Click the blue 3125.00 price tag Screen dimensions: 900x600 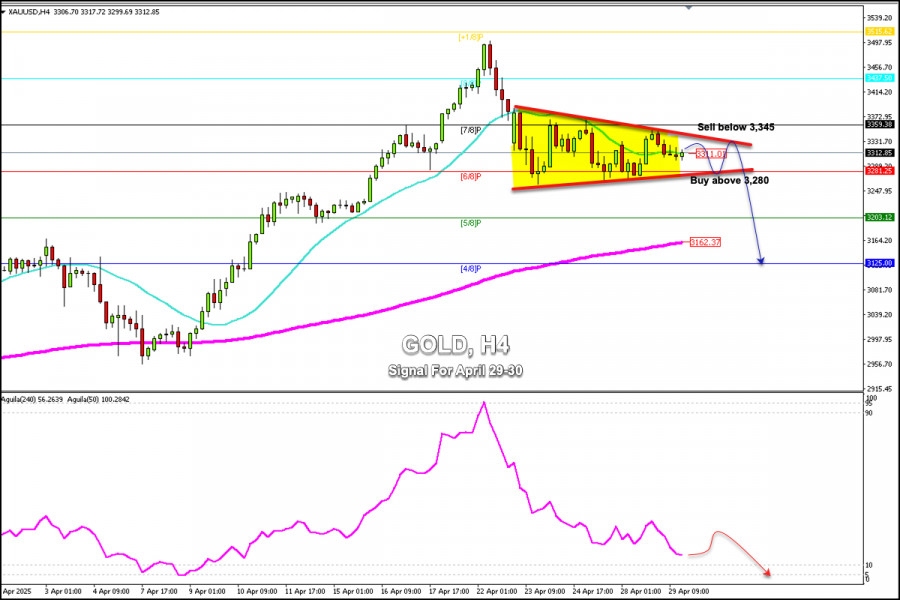click(x=879, y=263)
